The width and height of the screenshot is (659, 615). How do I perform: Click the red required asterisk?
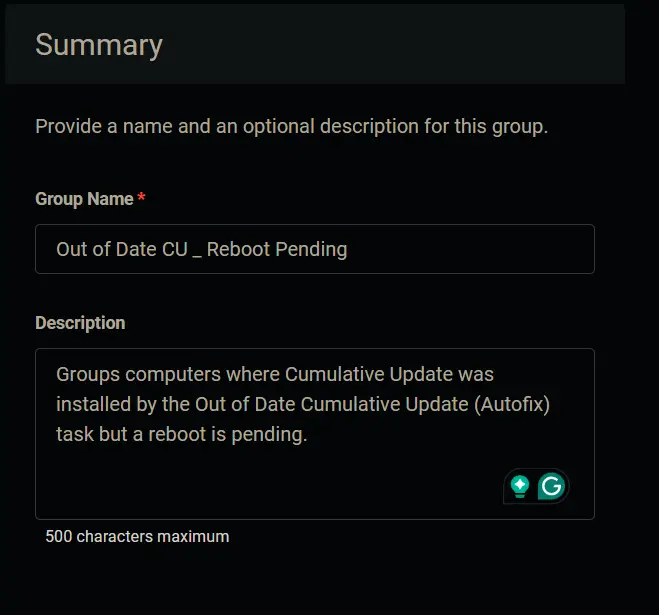142,196
